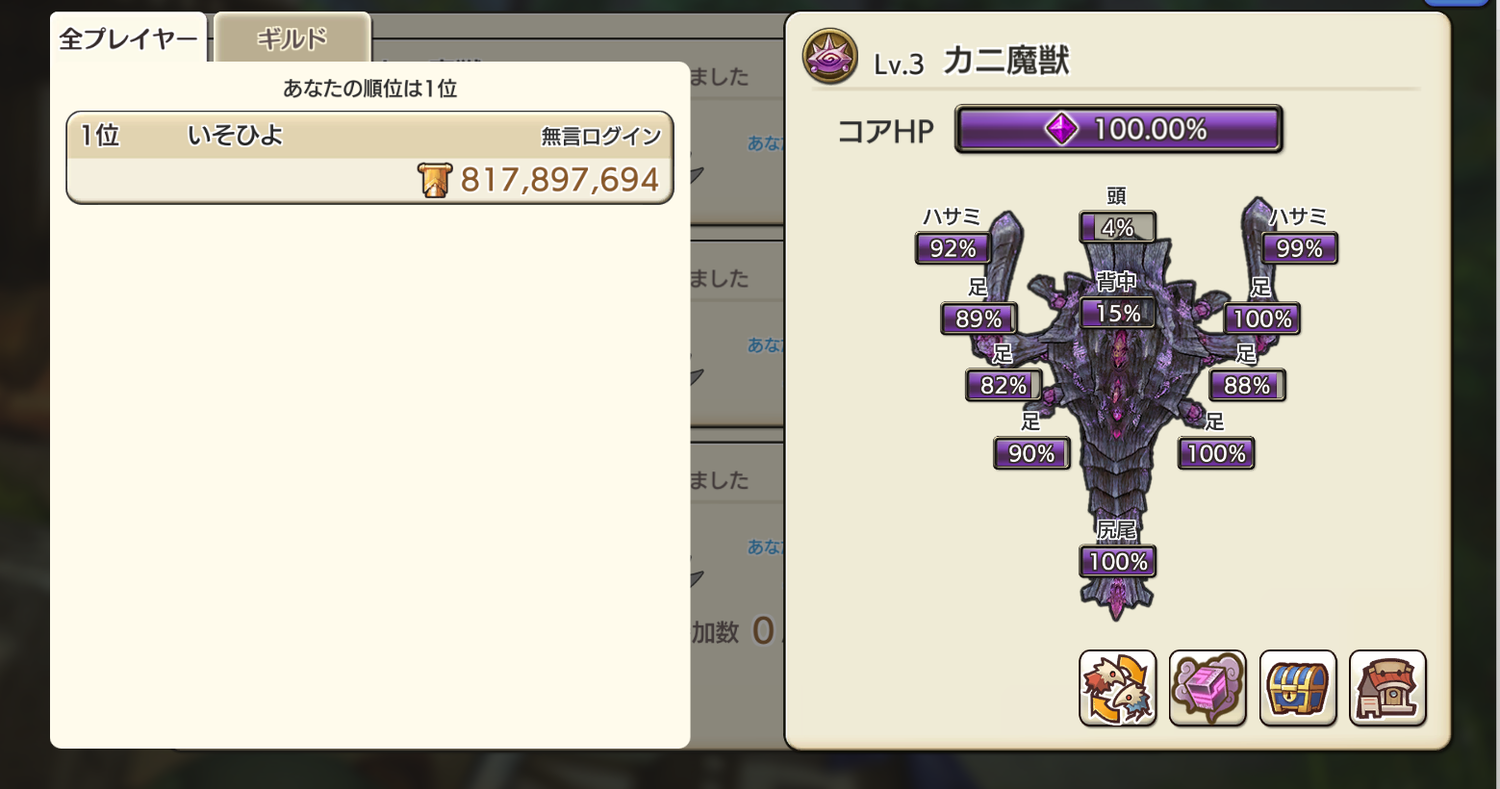Click the left ハサミ 92% gauge
Screen dimensions: 1500x789
point(953,248)
